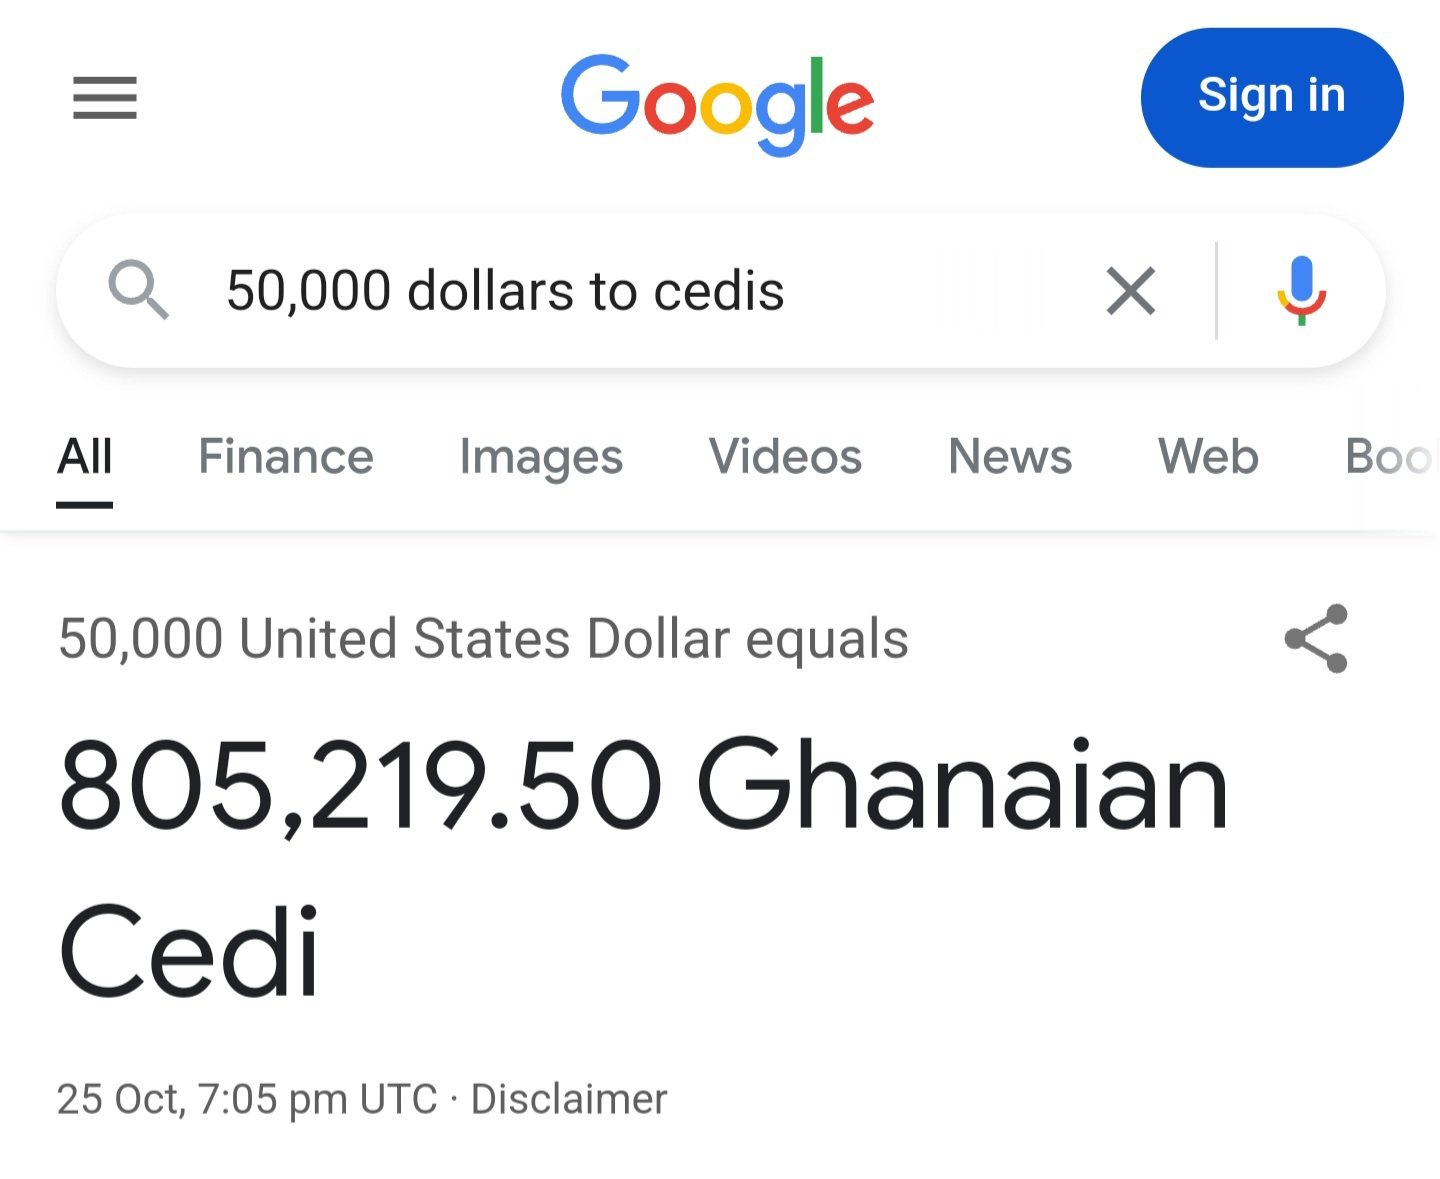This screenshot has height=1179, width=1440.
Task: Click the Google logo
Action: (x=717, y=103)
